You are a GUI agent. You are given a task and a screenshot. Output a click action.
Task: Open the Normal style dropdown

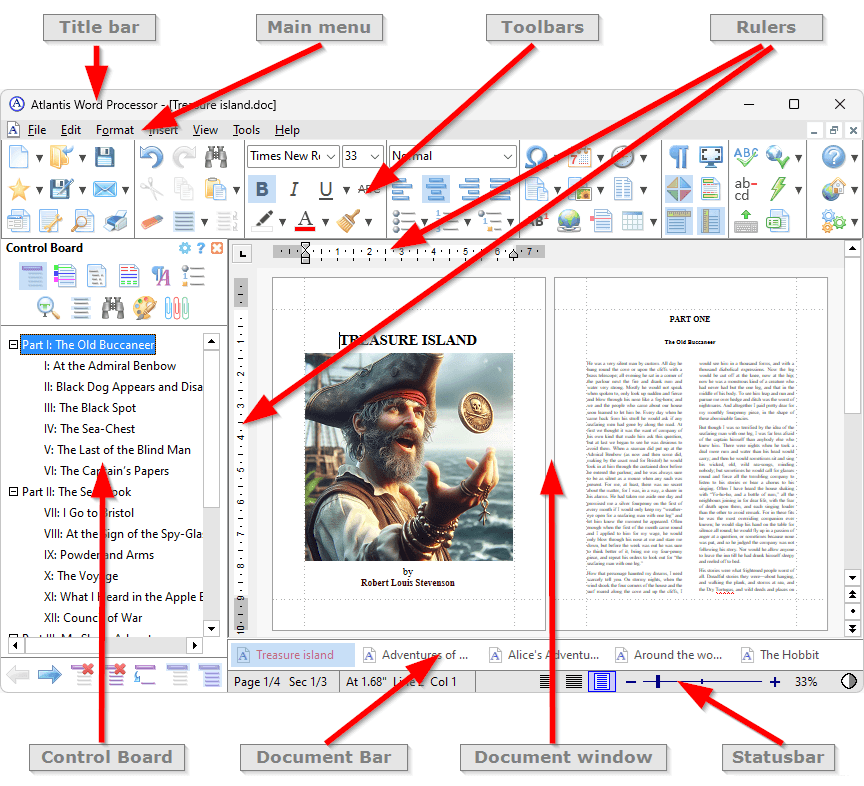coord(508,157)
